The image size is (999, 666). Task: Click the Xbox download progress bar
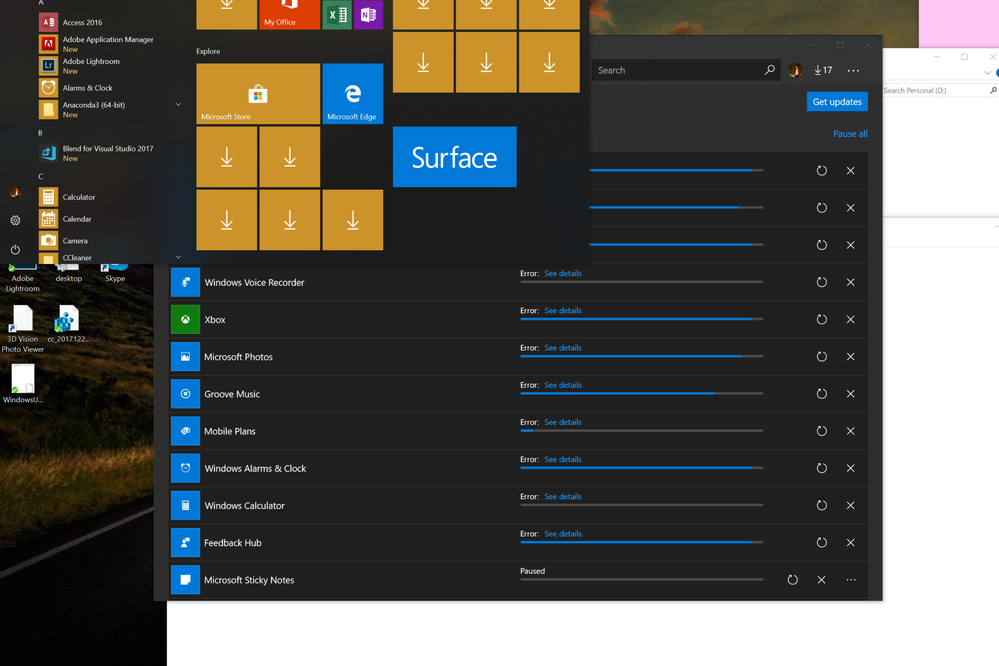[642, 319]
